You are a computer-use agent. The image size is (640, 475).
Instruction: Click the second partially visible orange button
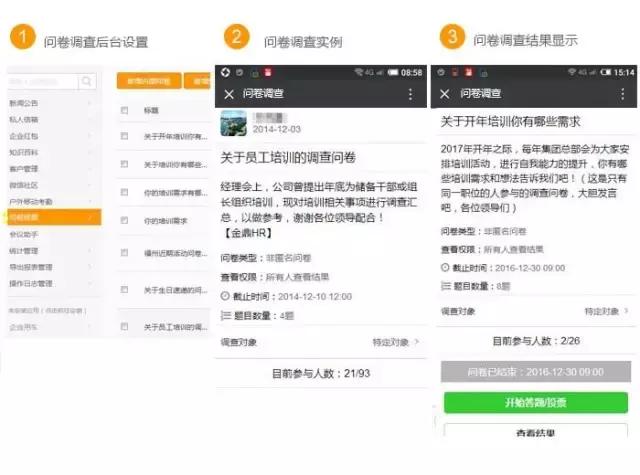198,81
